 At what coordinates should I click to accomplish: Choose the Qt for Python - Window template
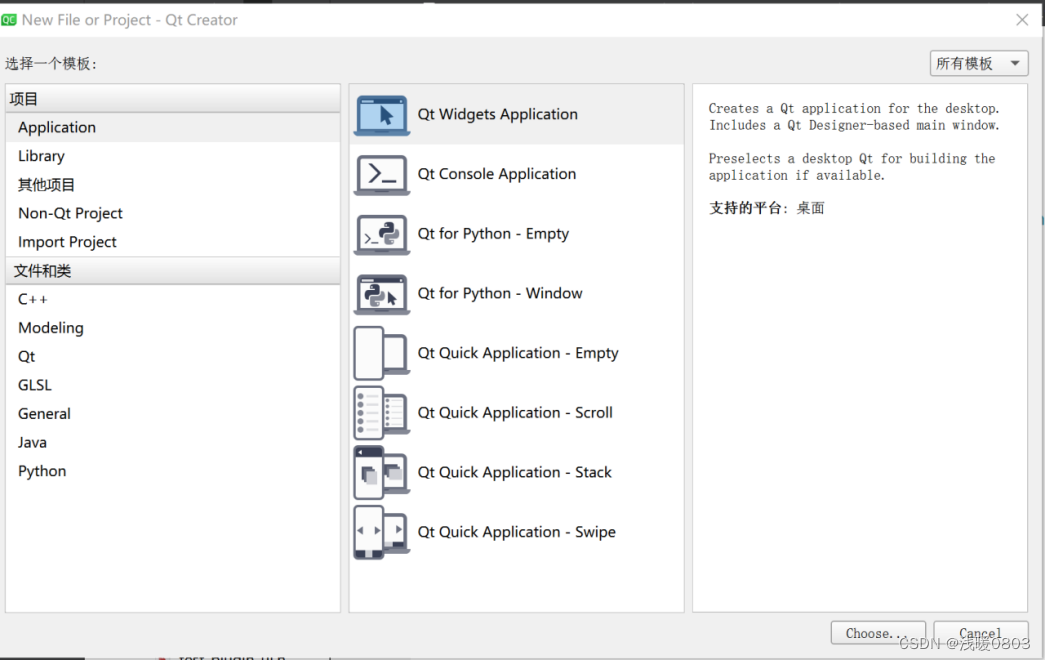[x=498, y=293]
